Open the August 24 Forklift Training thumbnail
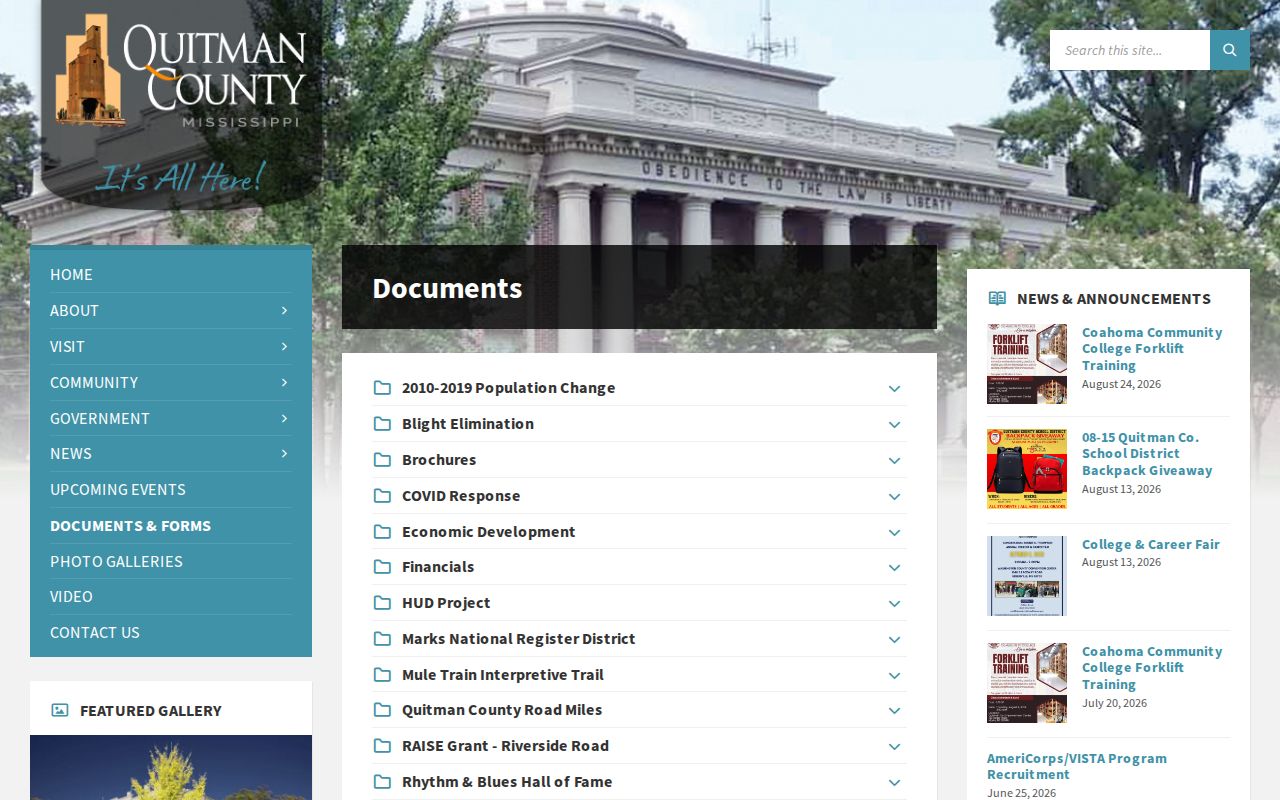Image resolution: width=1280 pixels, height=800 pixels. tap(1027, 363)
